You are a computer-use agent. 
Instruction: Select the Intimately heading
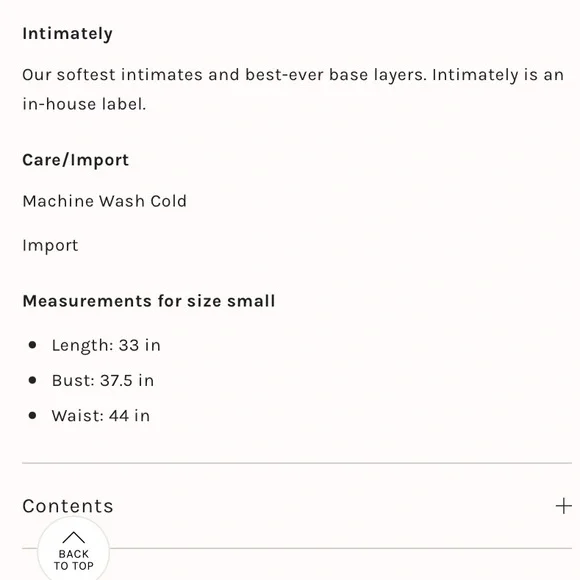[x=67, y=34]
